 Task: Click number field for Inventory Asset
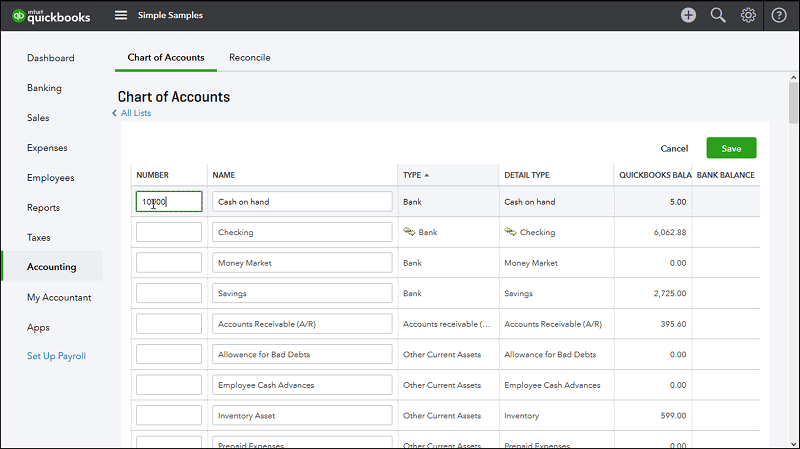tap(169, 415)
